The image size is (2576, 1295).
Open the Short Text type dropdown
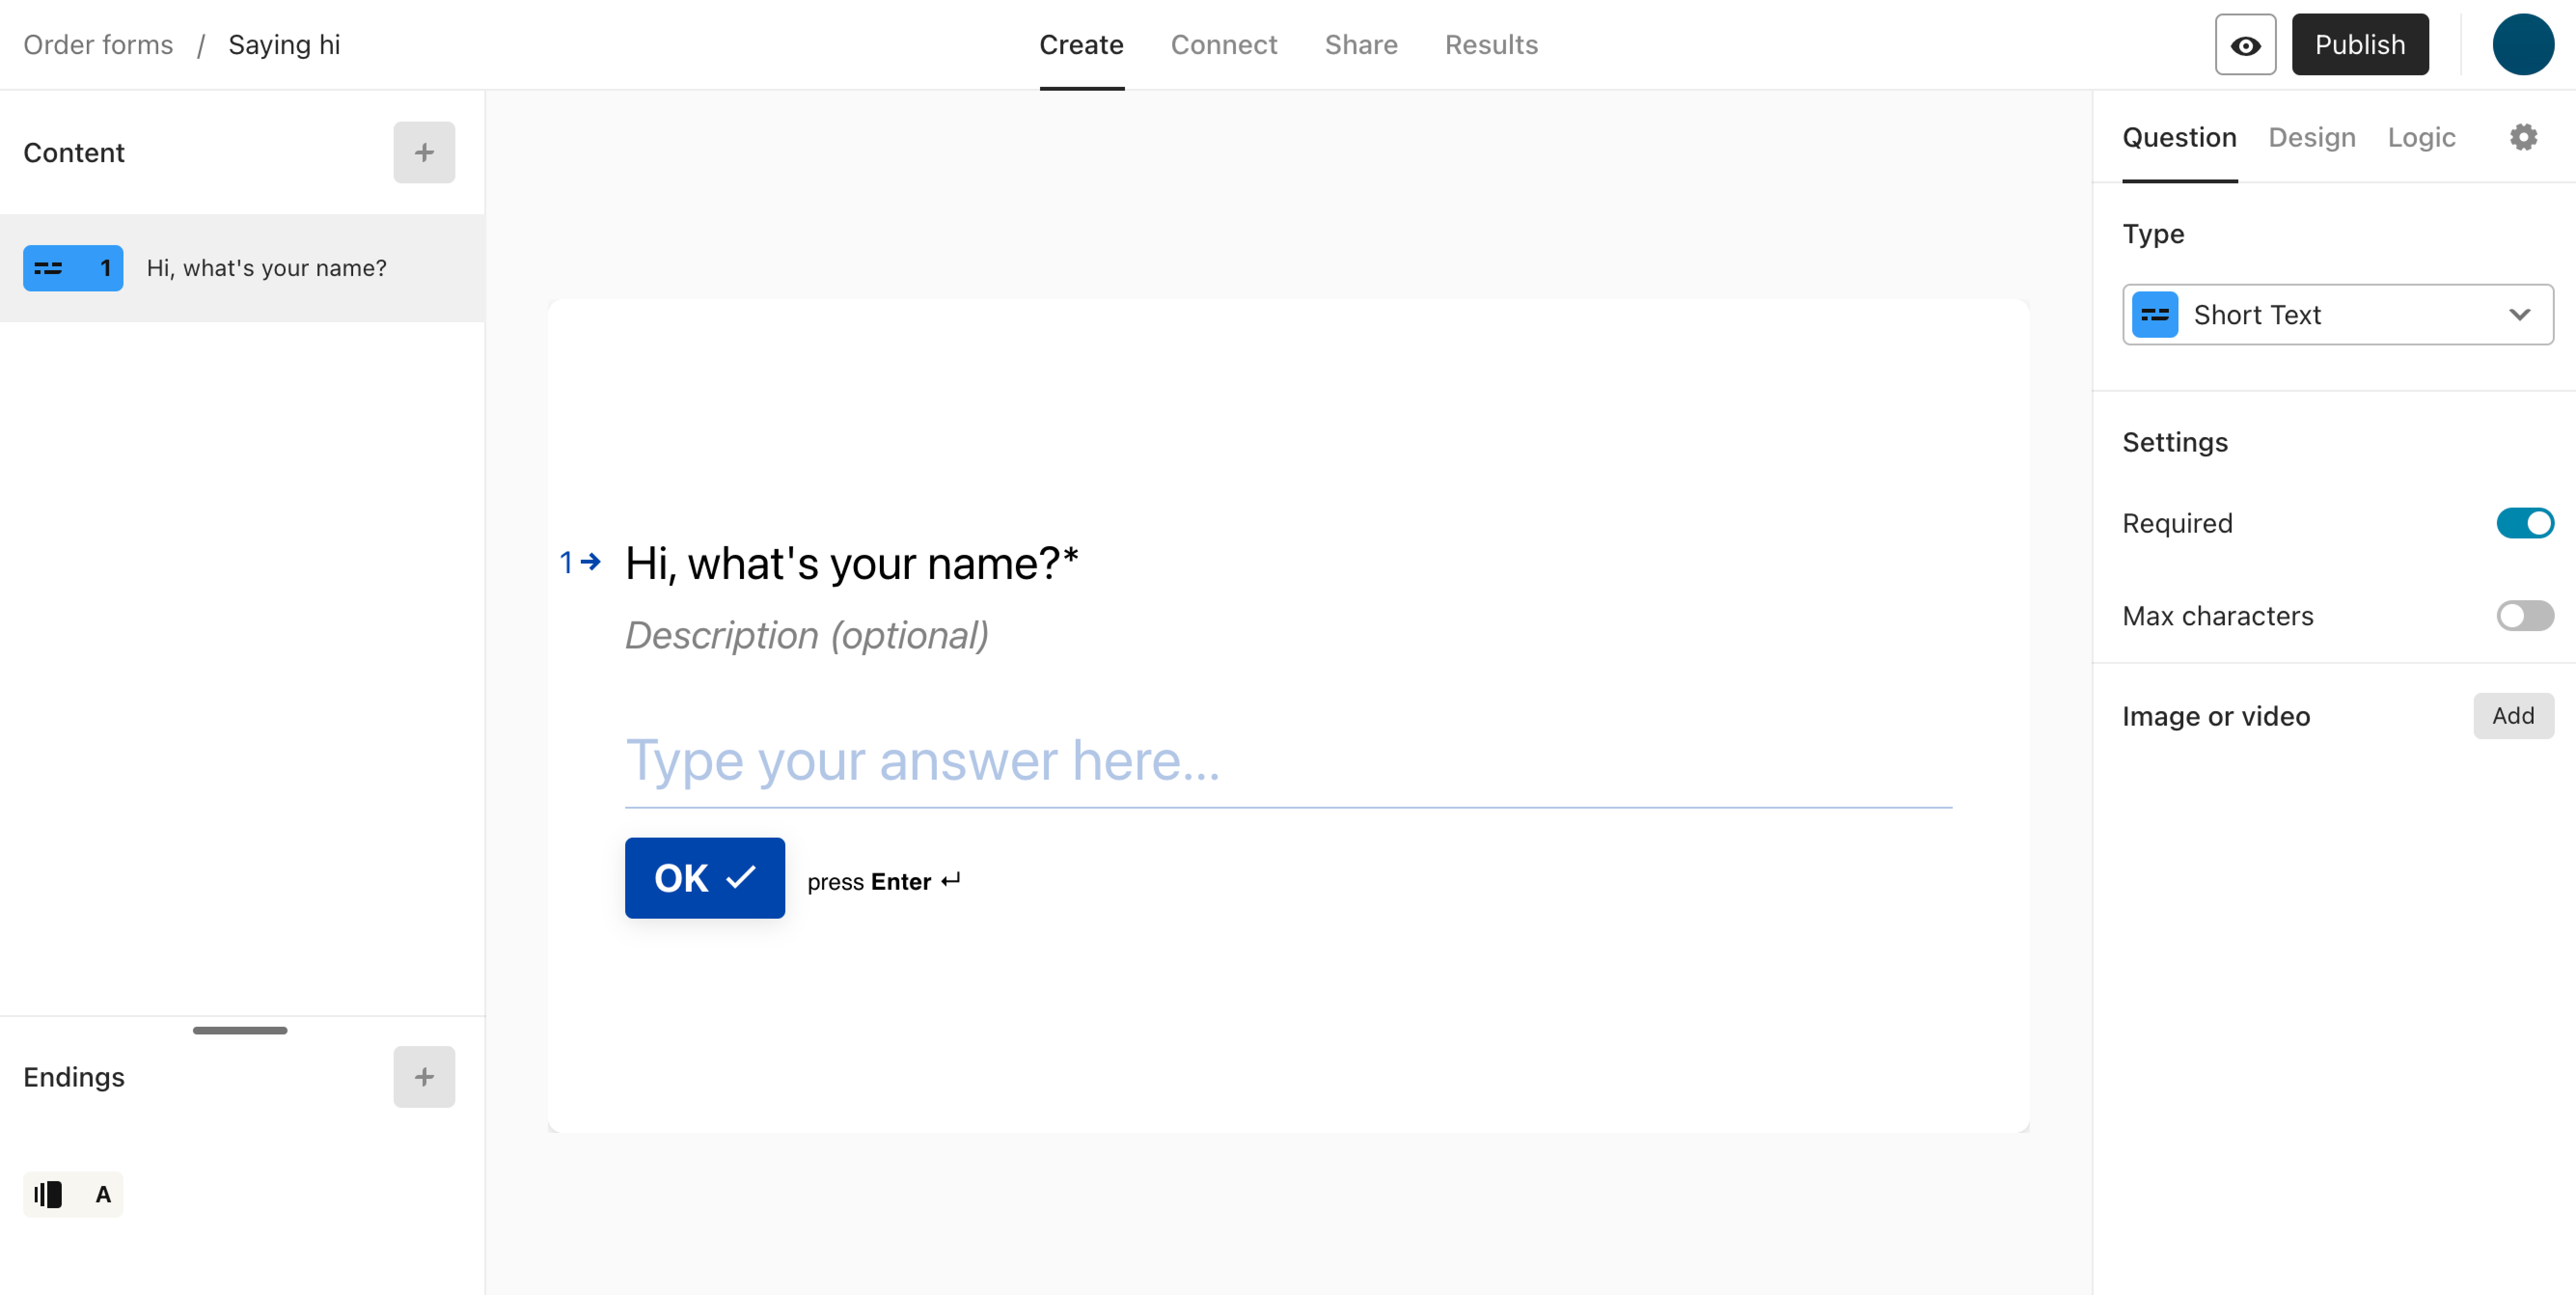(x=2338, y=315)
